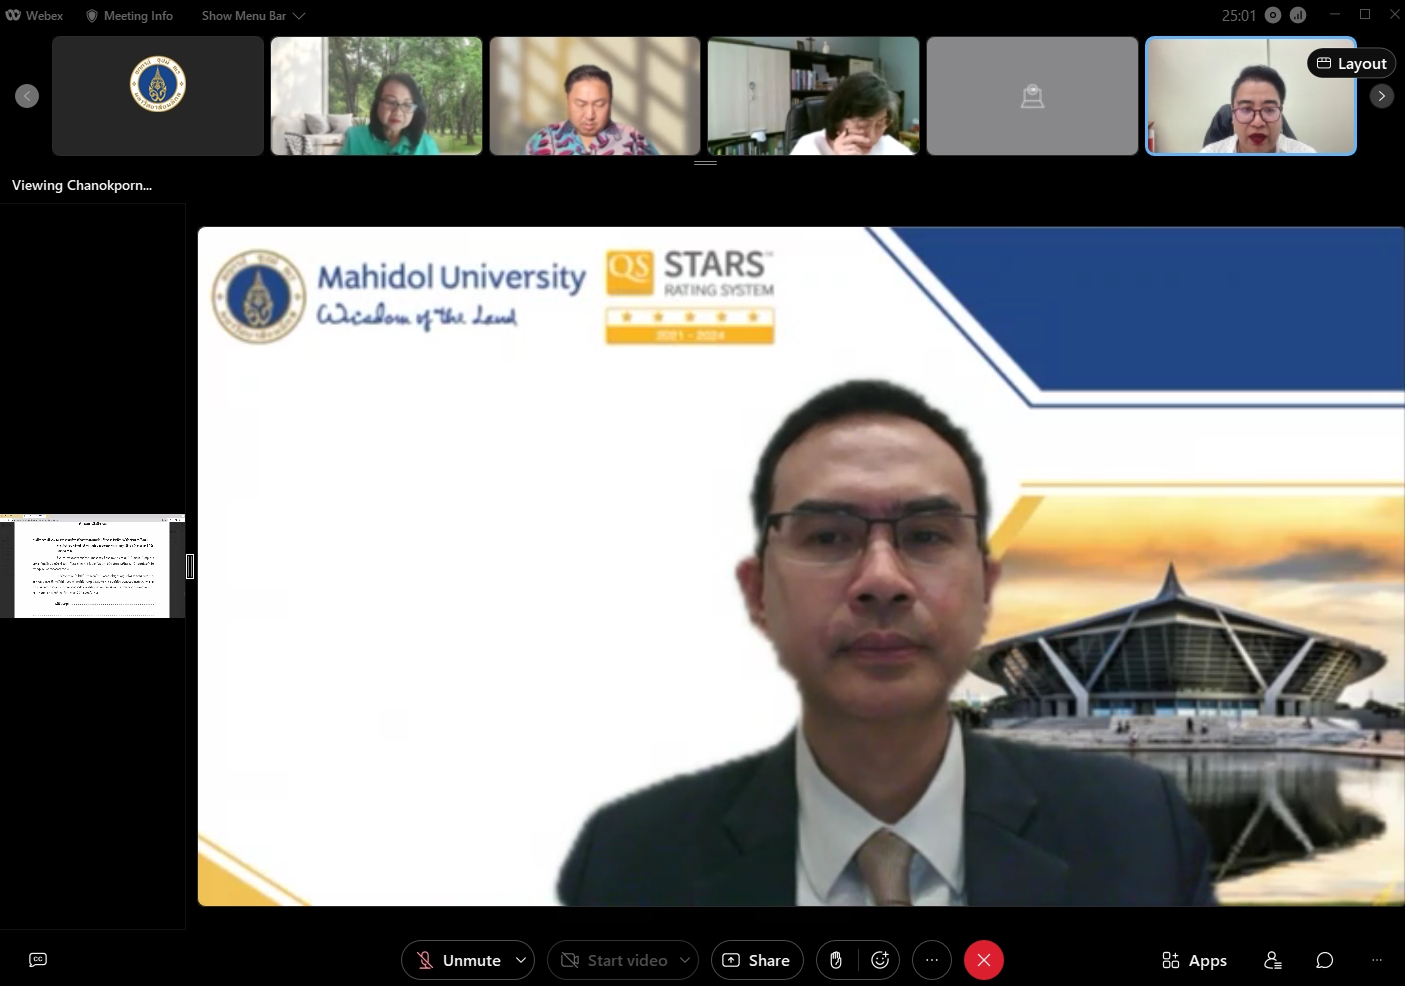Open the reactions smiley icon
The width and height of the screenshot is (1405, 986).
pyautogui.click(x=880, y=960)
